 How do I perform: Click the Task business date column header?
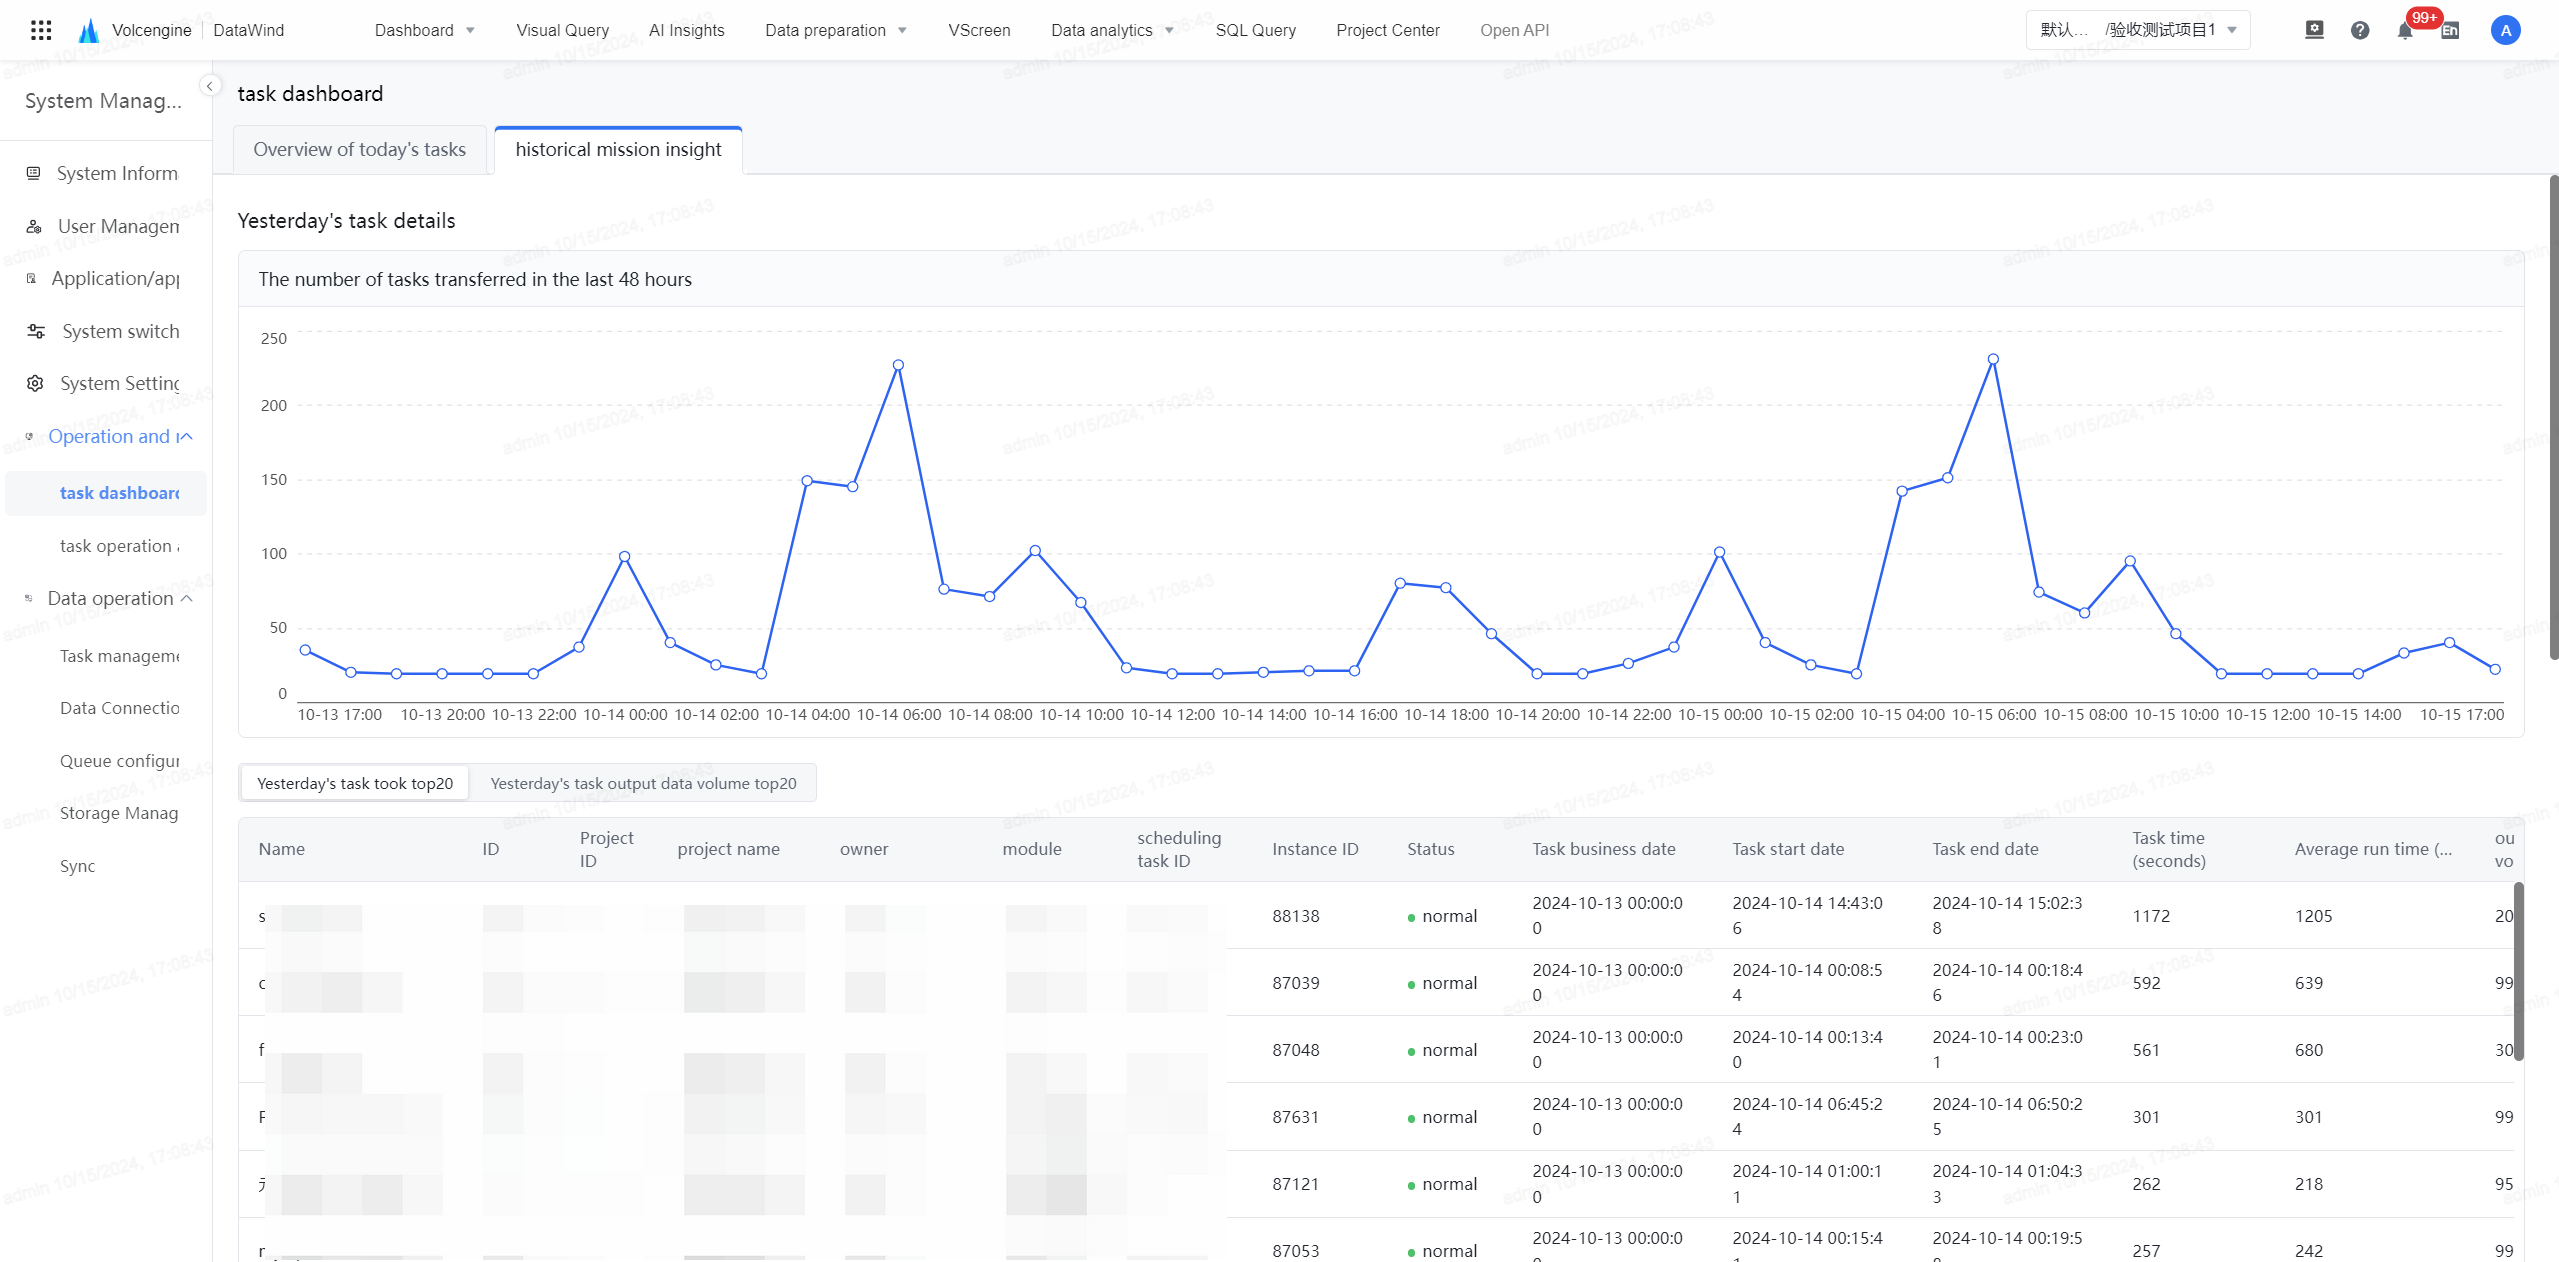click(x=1604, y=849)
